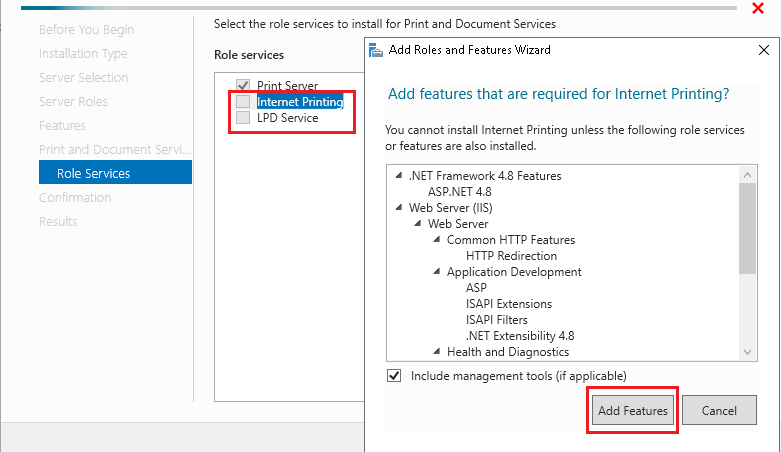The height and width of the screenshot is (452, 781).
Task: Toggle Include management tools checkbox
Action: pos(394,376)
